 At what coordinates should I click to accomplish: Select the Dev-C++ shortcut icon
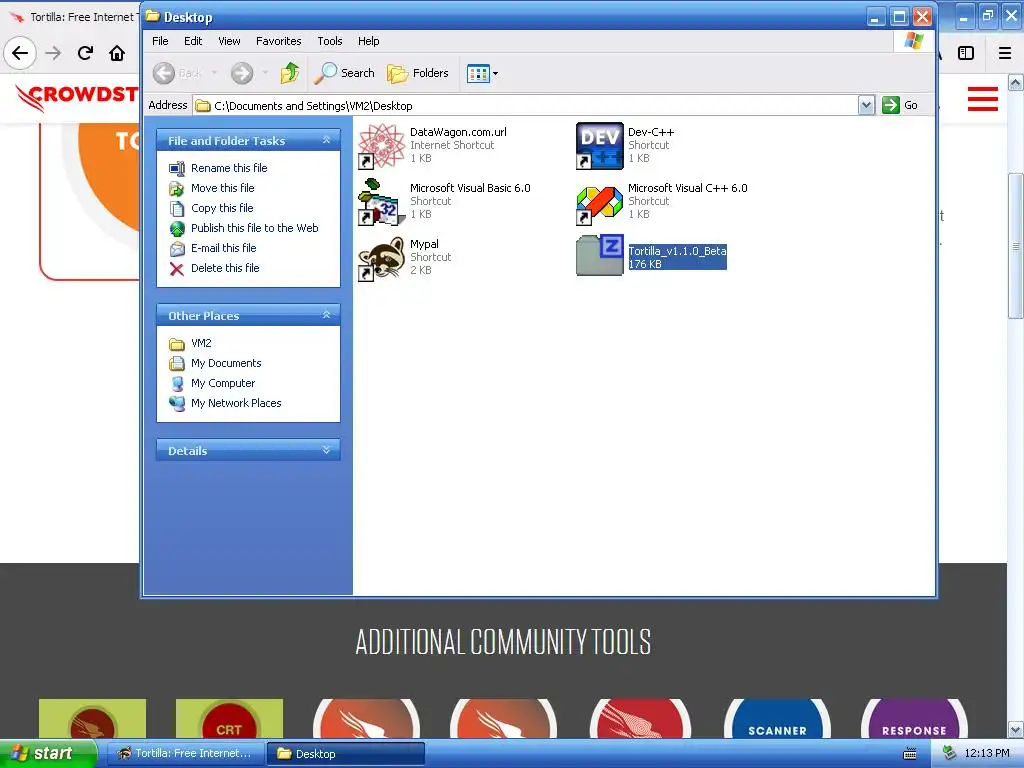600,146
